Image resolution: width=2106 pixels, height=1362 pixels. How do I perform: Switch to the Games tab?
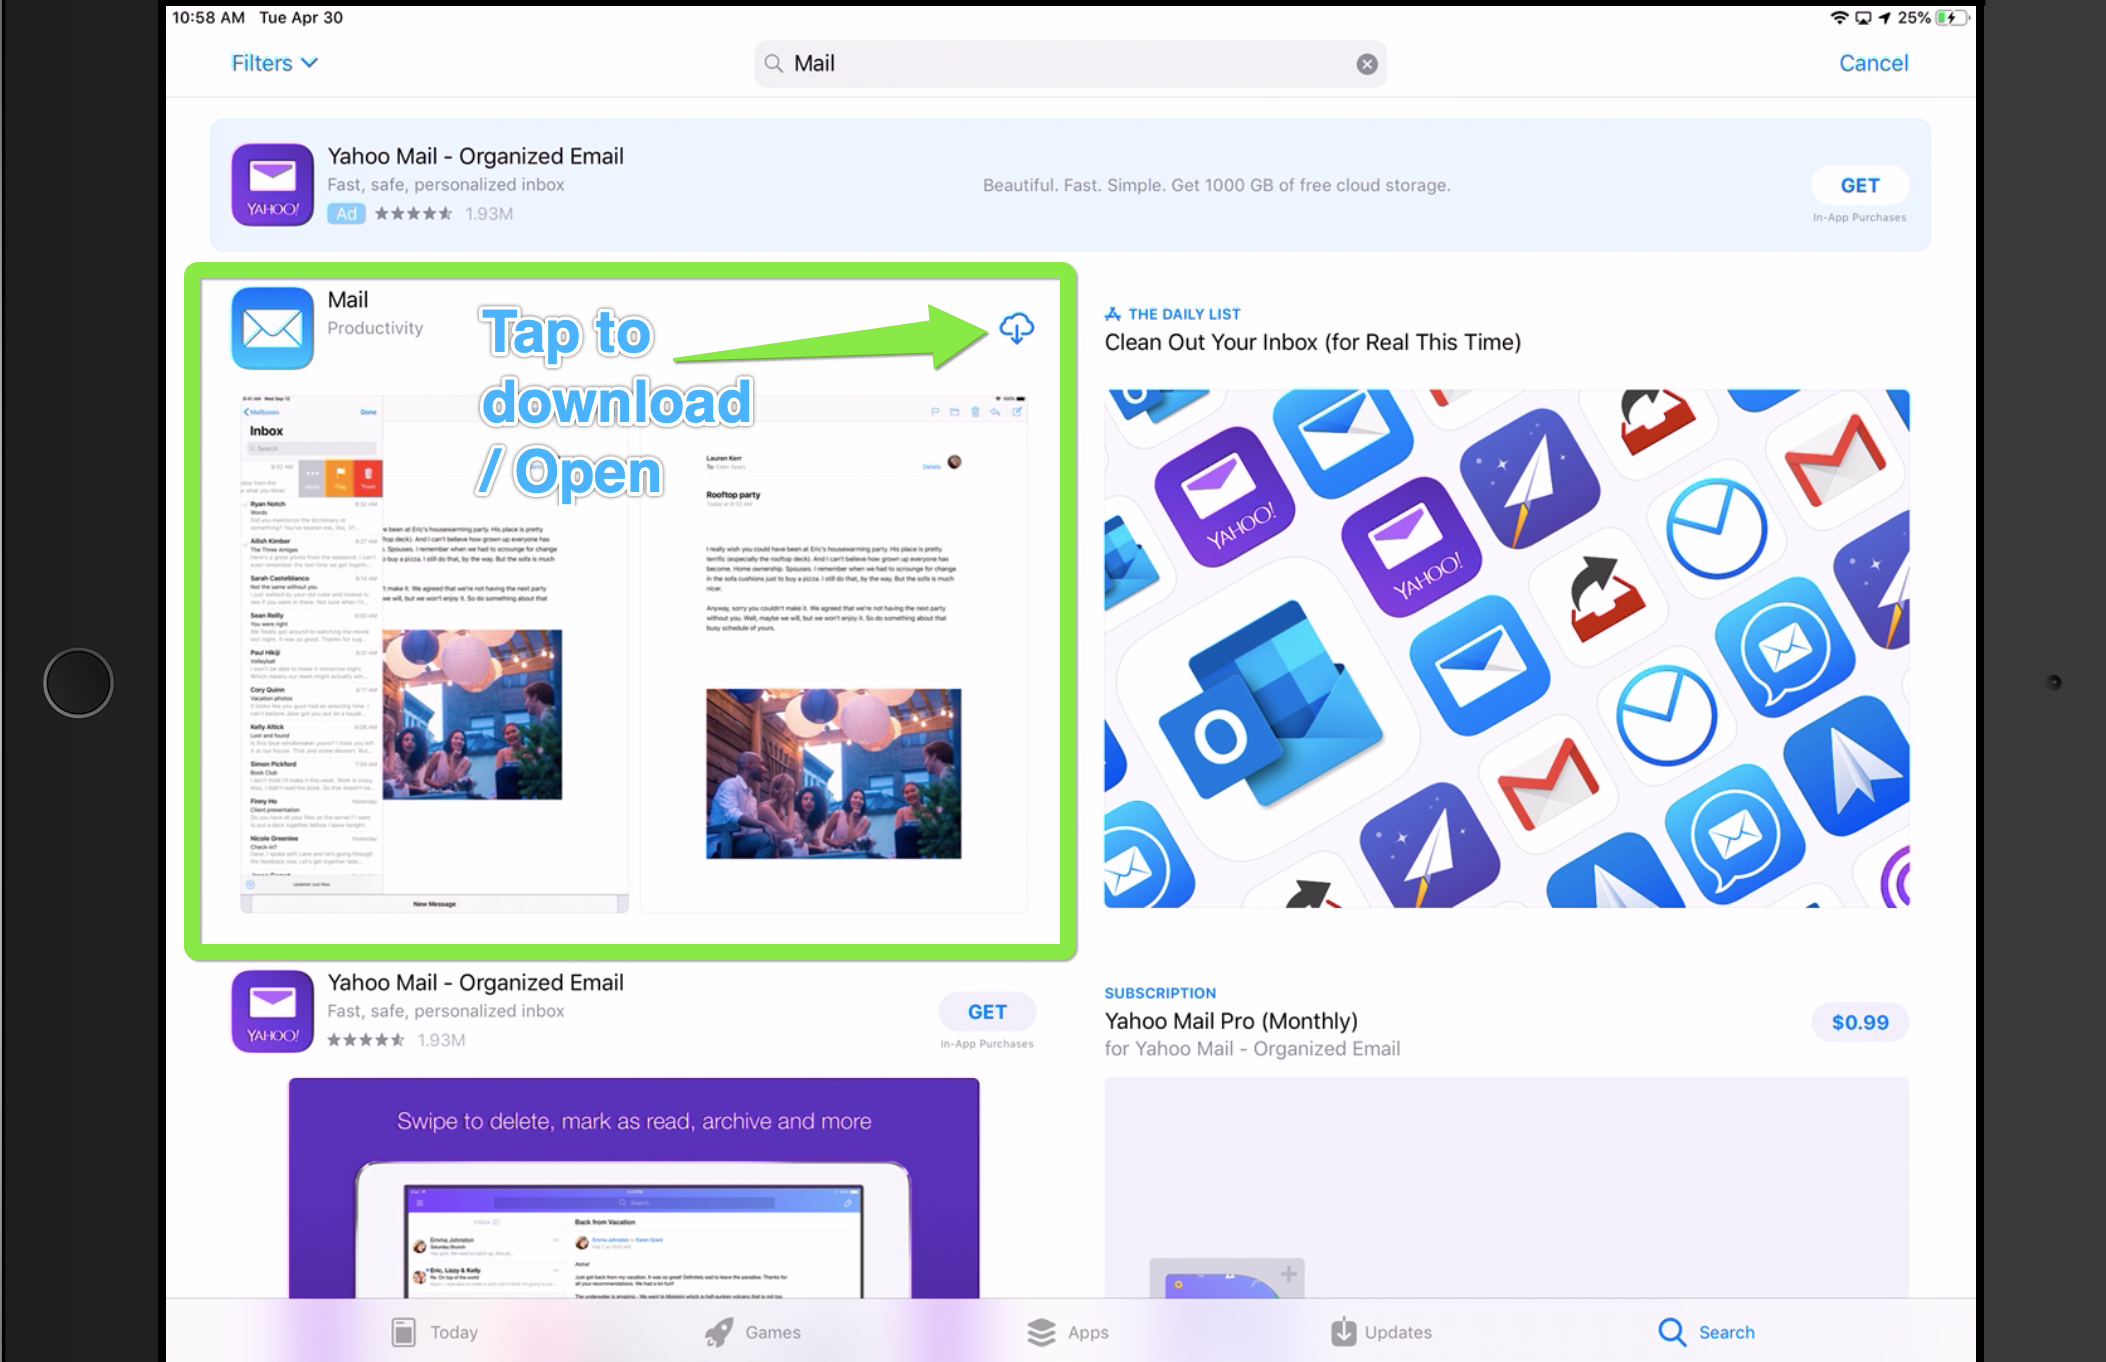752,1332
